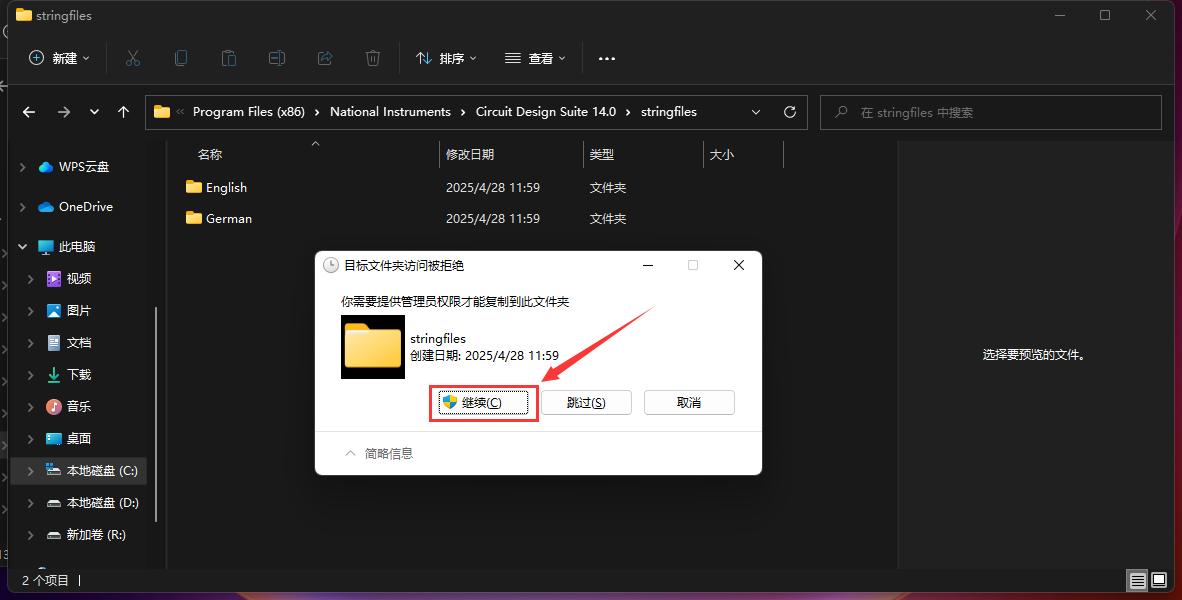The height and width of the screenshot is (600, 1182).
Task: Click the Cut scissors icon in toolbar
Action: coord(133,58)
